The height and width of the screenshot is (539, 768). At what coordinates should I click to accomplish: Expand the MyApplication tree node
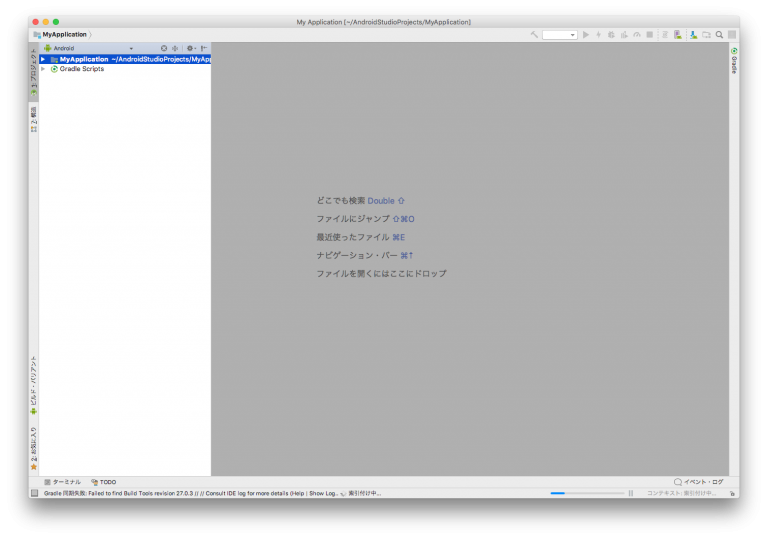(43, 59)
